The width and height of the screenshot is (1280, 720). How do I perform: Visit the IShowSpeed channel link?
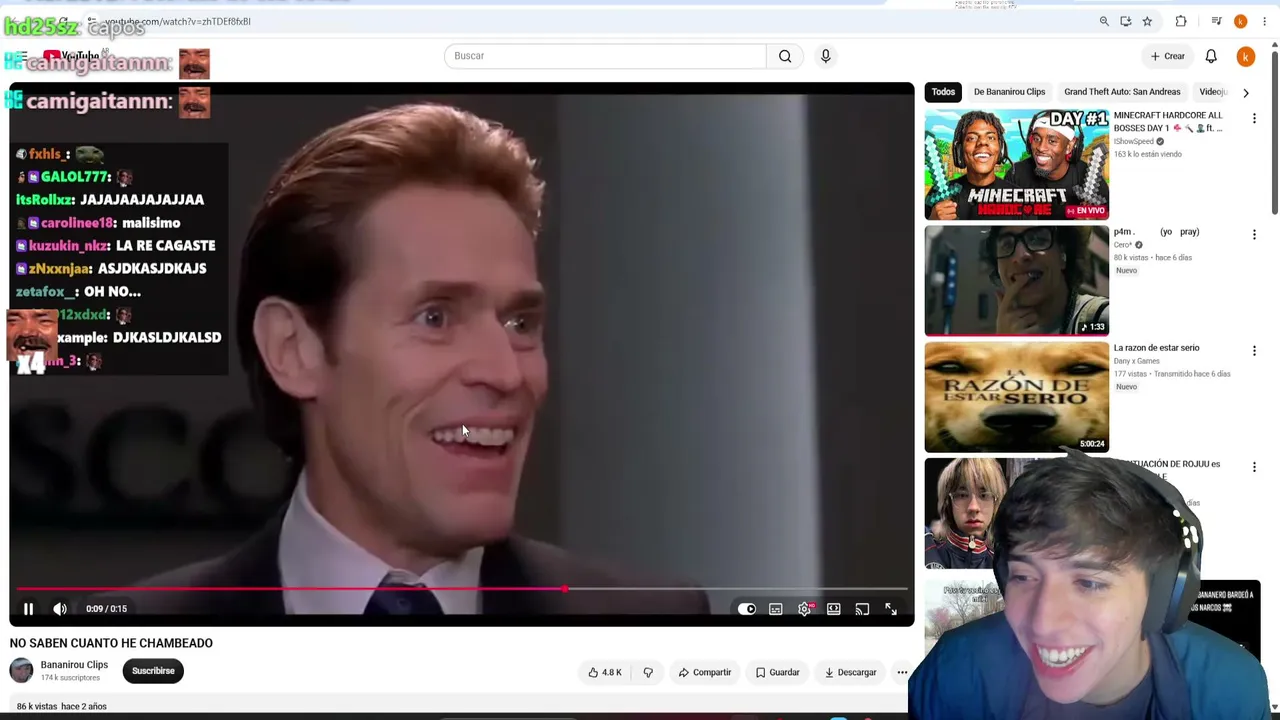(x=1133, y=142)
